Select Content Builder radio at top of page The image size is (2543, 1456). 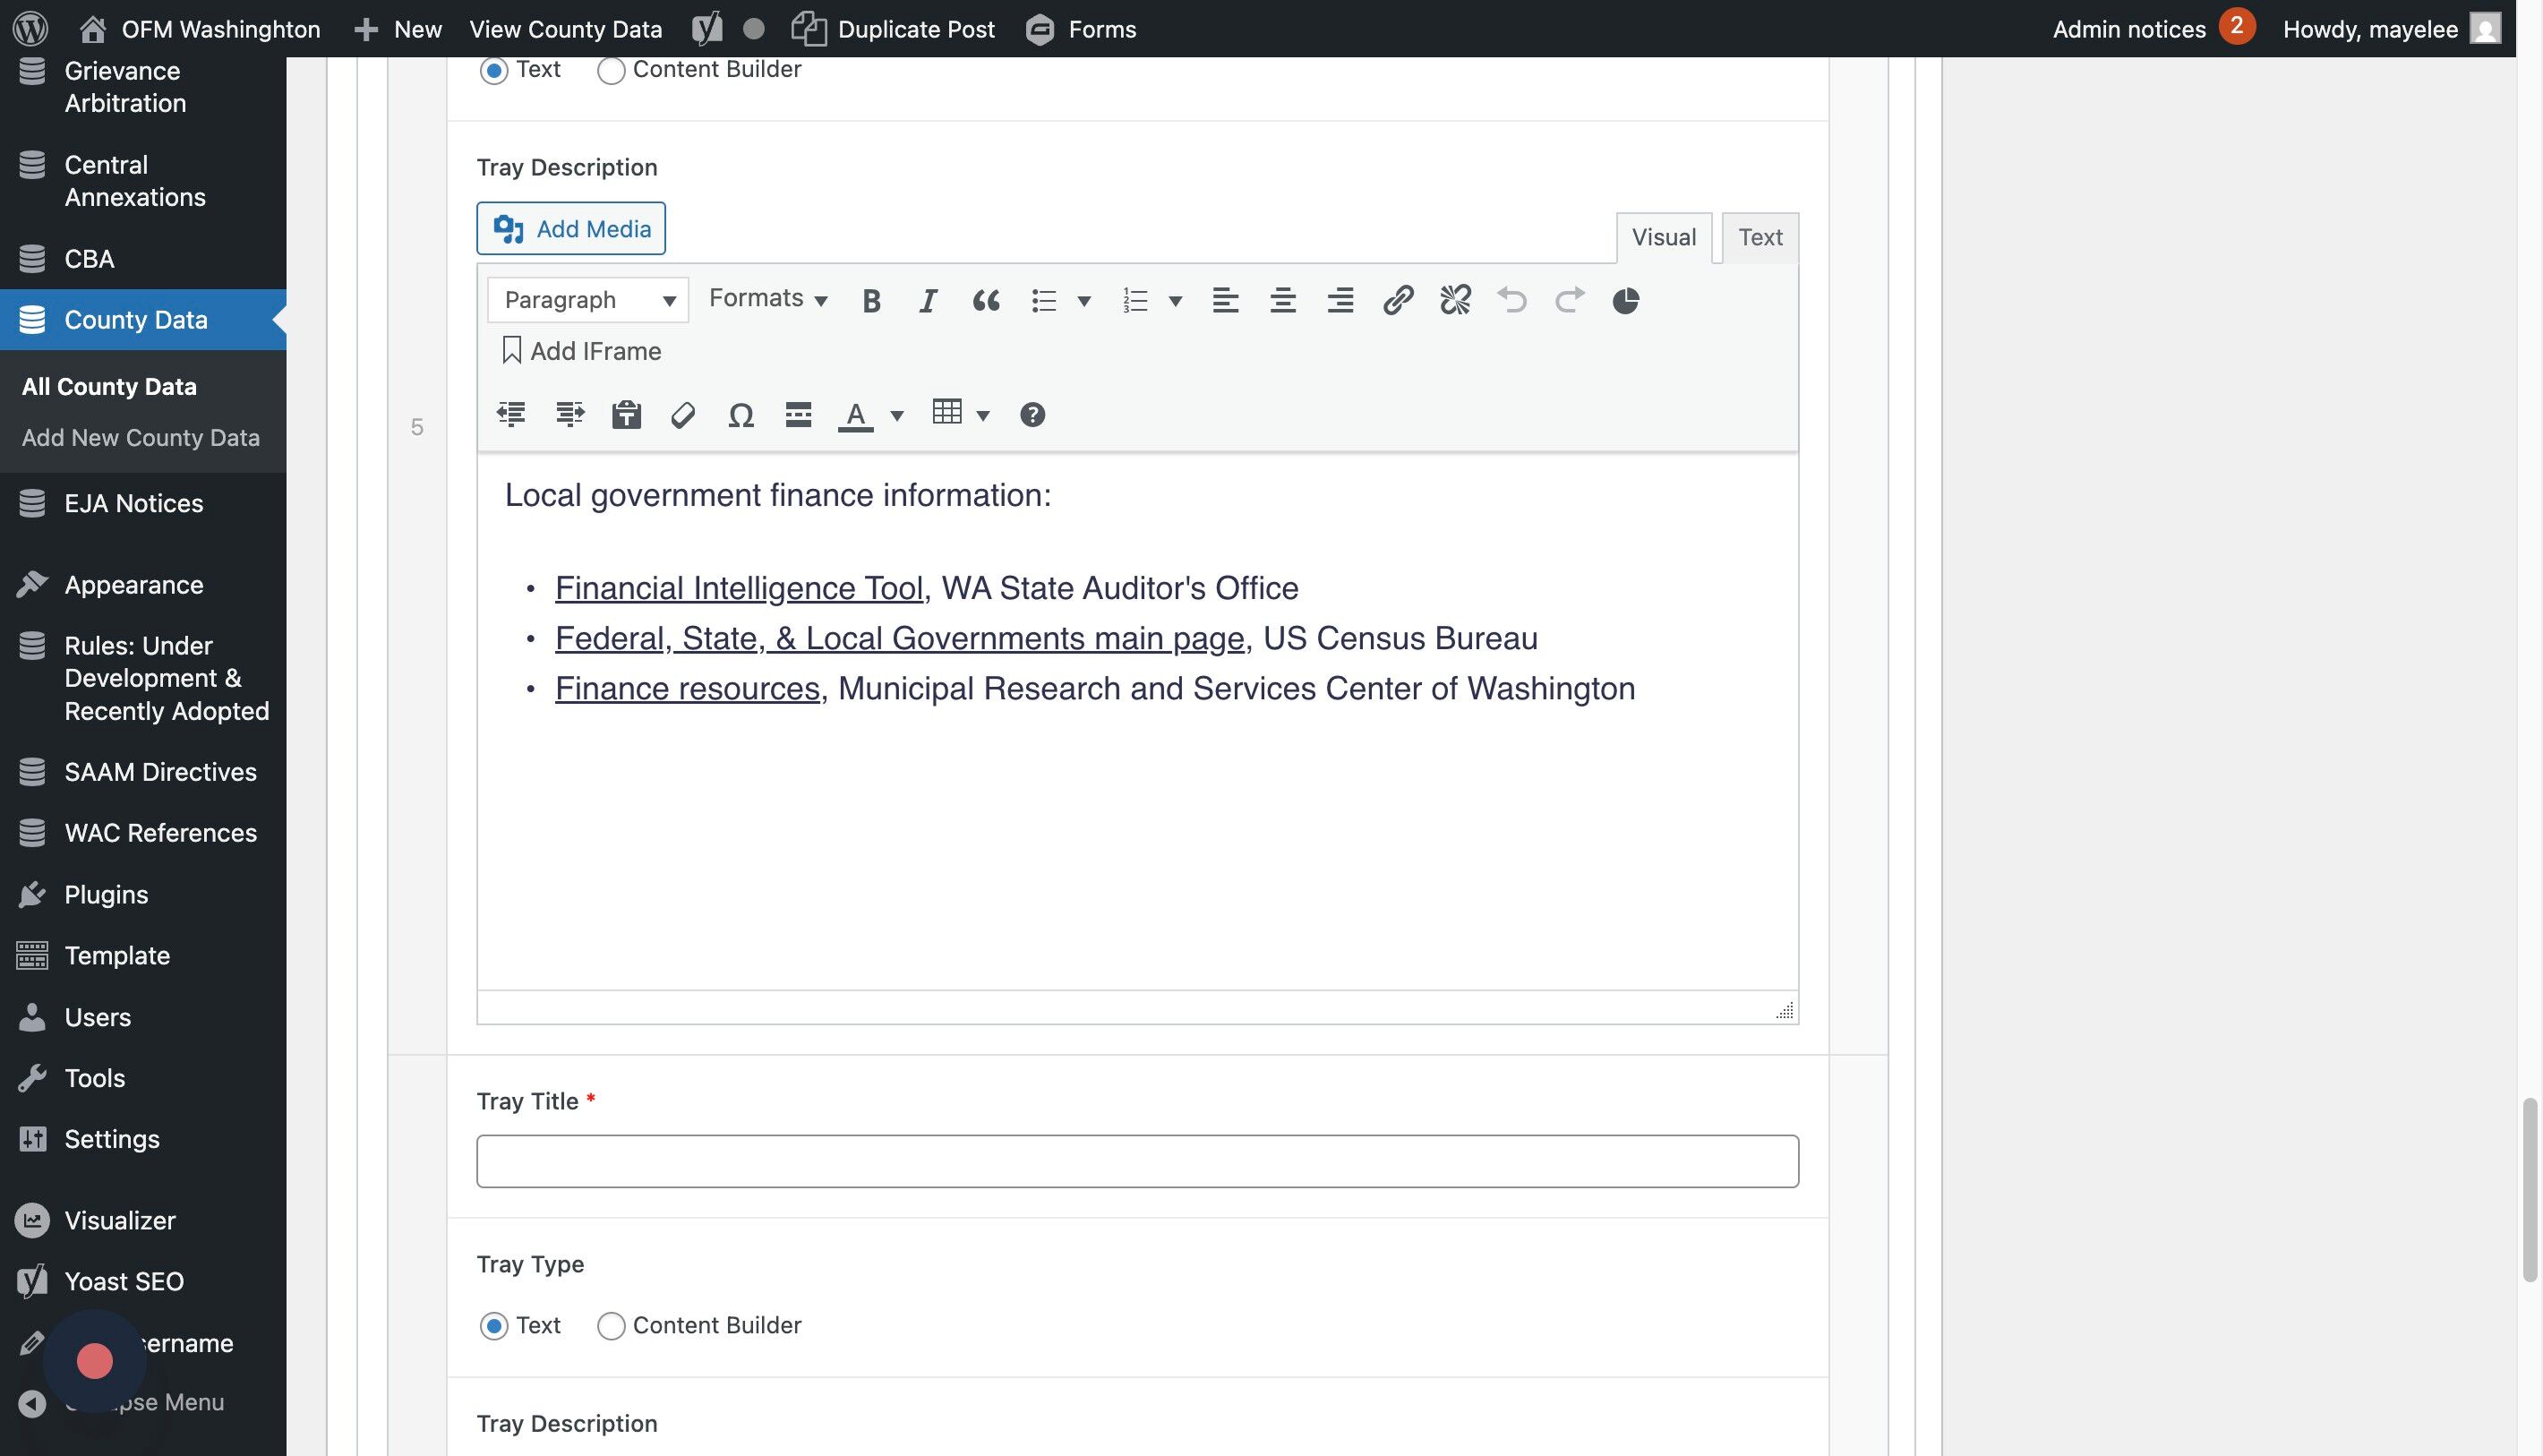[x=611, y=70]
